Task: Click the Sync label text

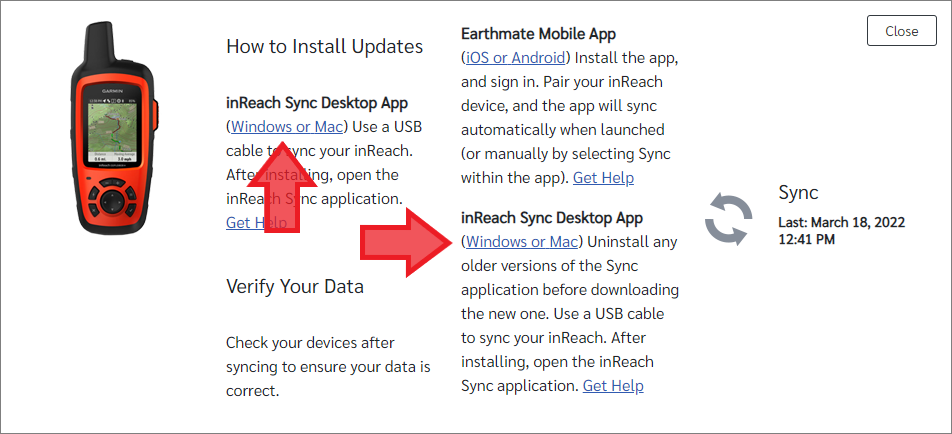Action: [x=798, y=192]
